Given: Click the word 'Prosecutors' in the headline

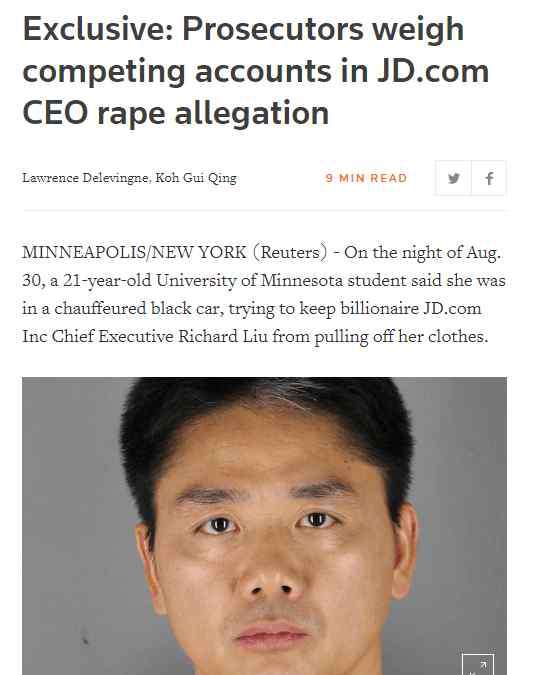Looking at the screenshot, I should pos(273,29).
